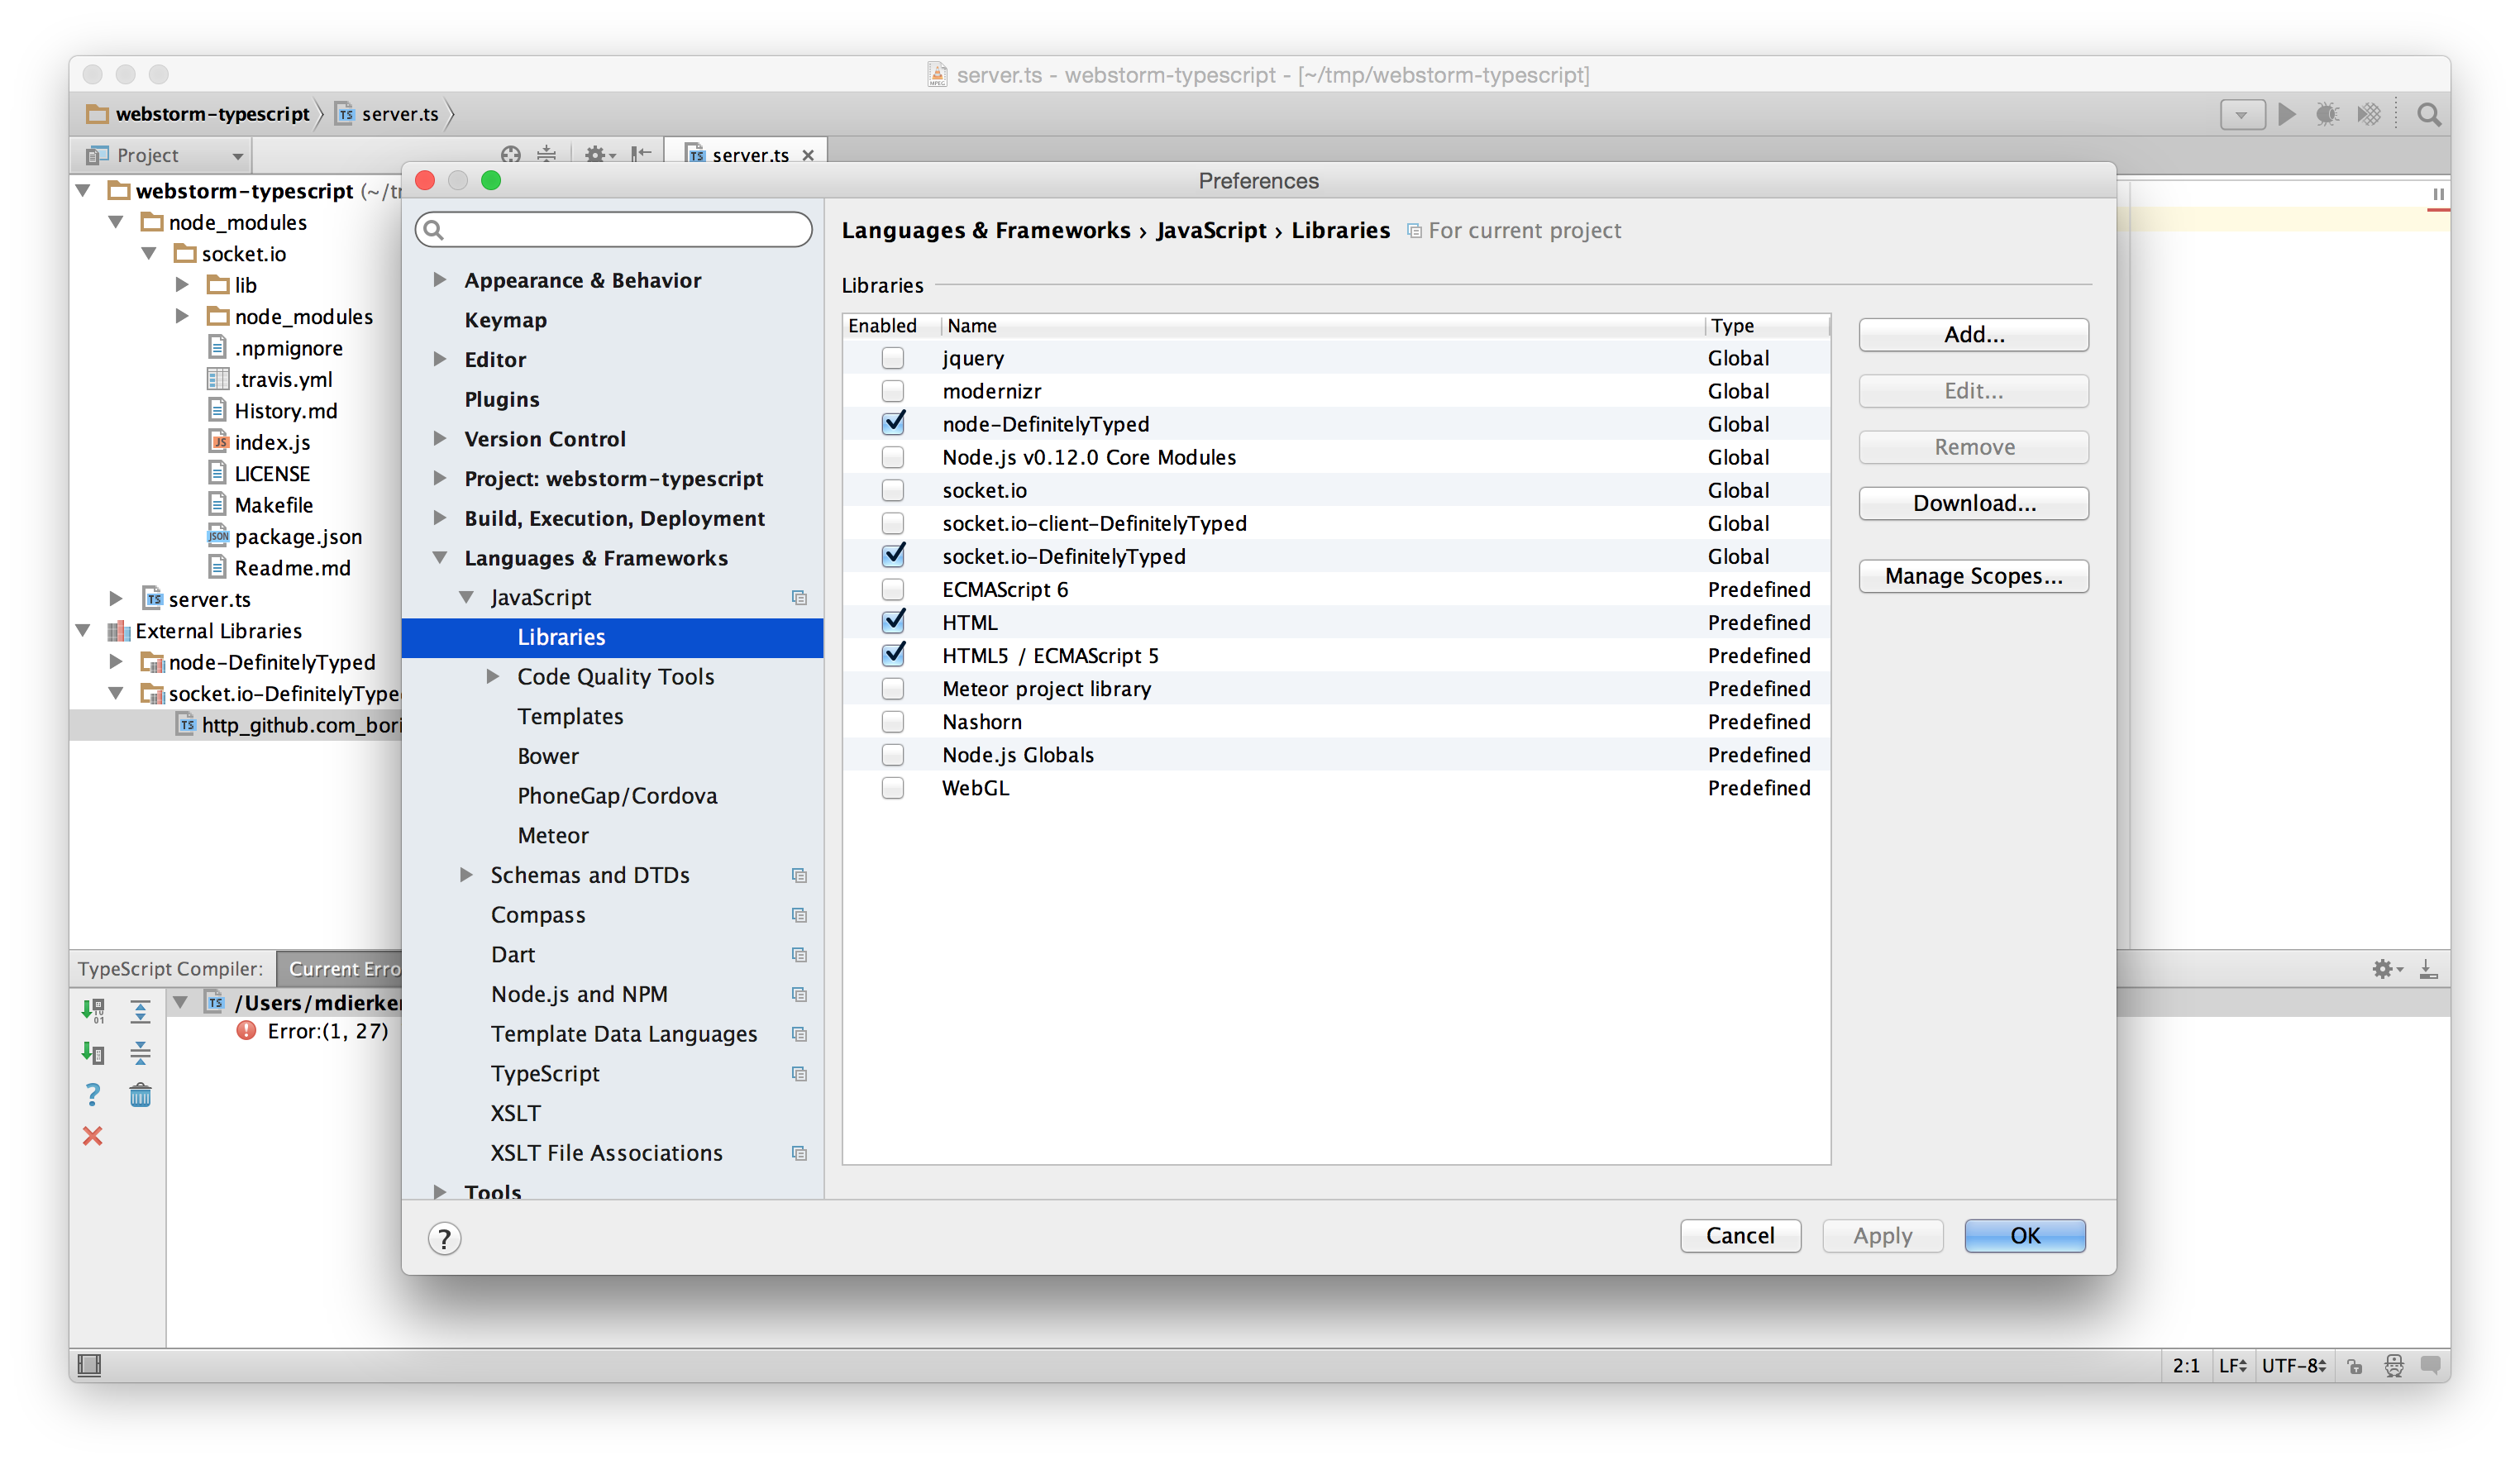Click UTF-8 encoding selector in status bar
This screenshot has width=2520, height=1465.
click(2294, 1366)
